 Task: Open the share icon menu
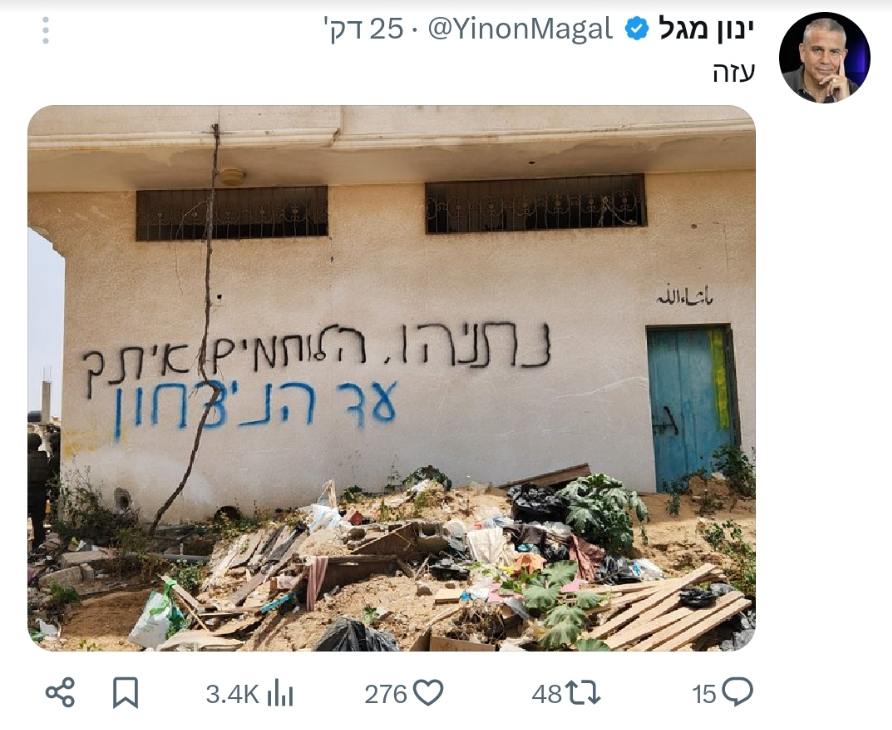pyautogui.click(x=60, y=692)
